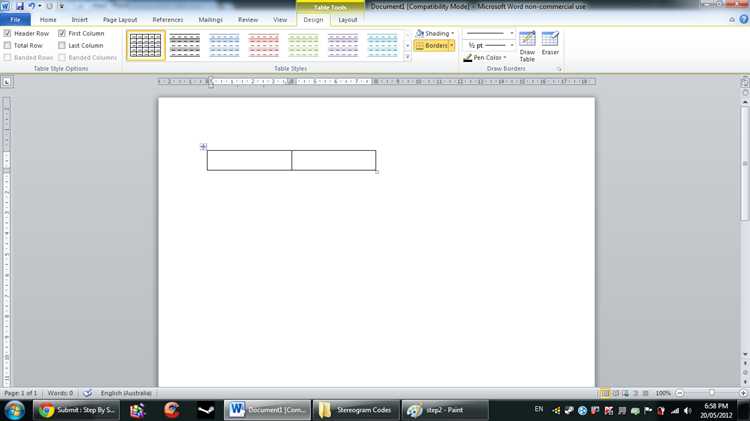Open the Windows Start orb
The height and width of the screenshot is (421, 750).
pyautogui.click(x=14, y=410)
